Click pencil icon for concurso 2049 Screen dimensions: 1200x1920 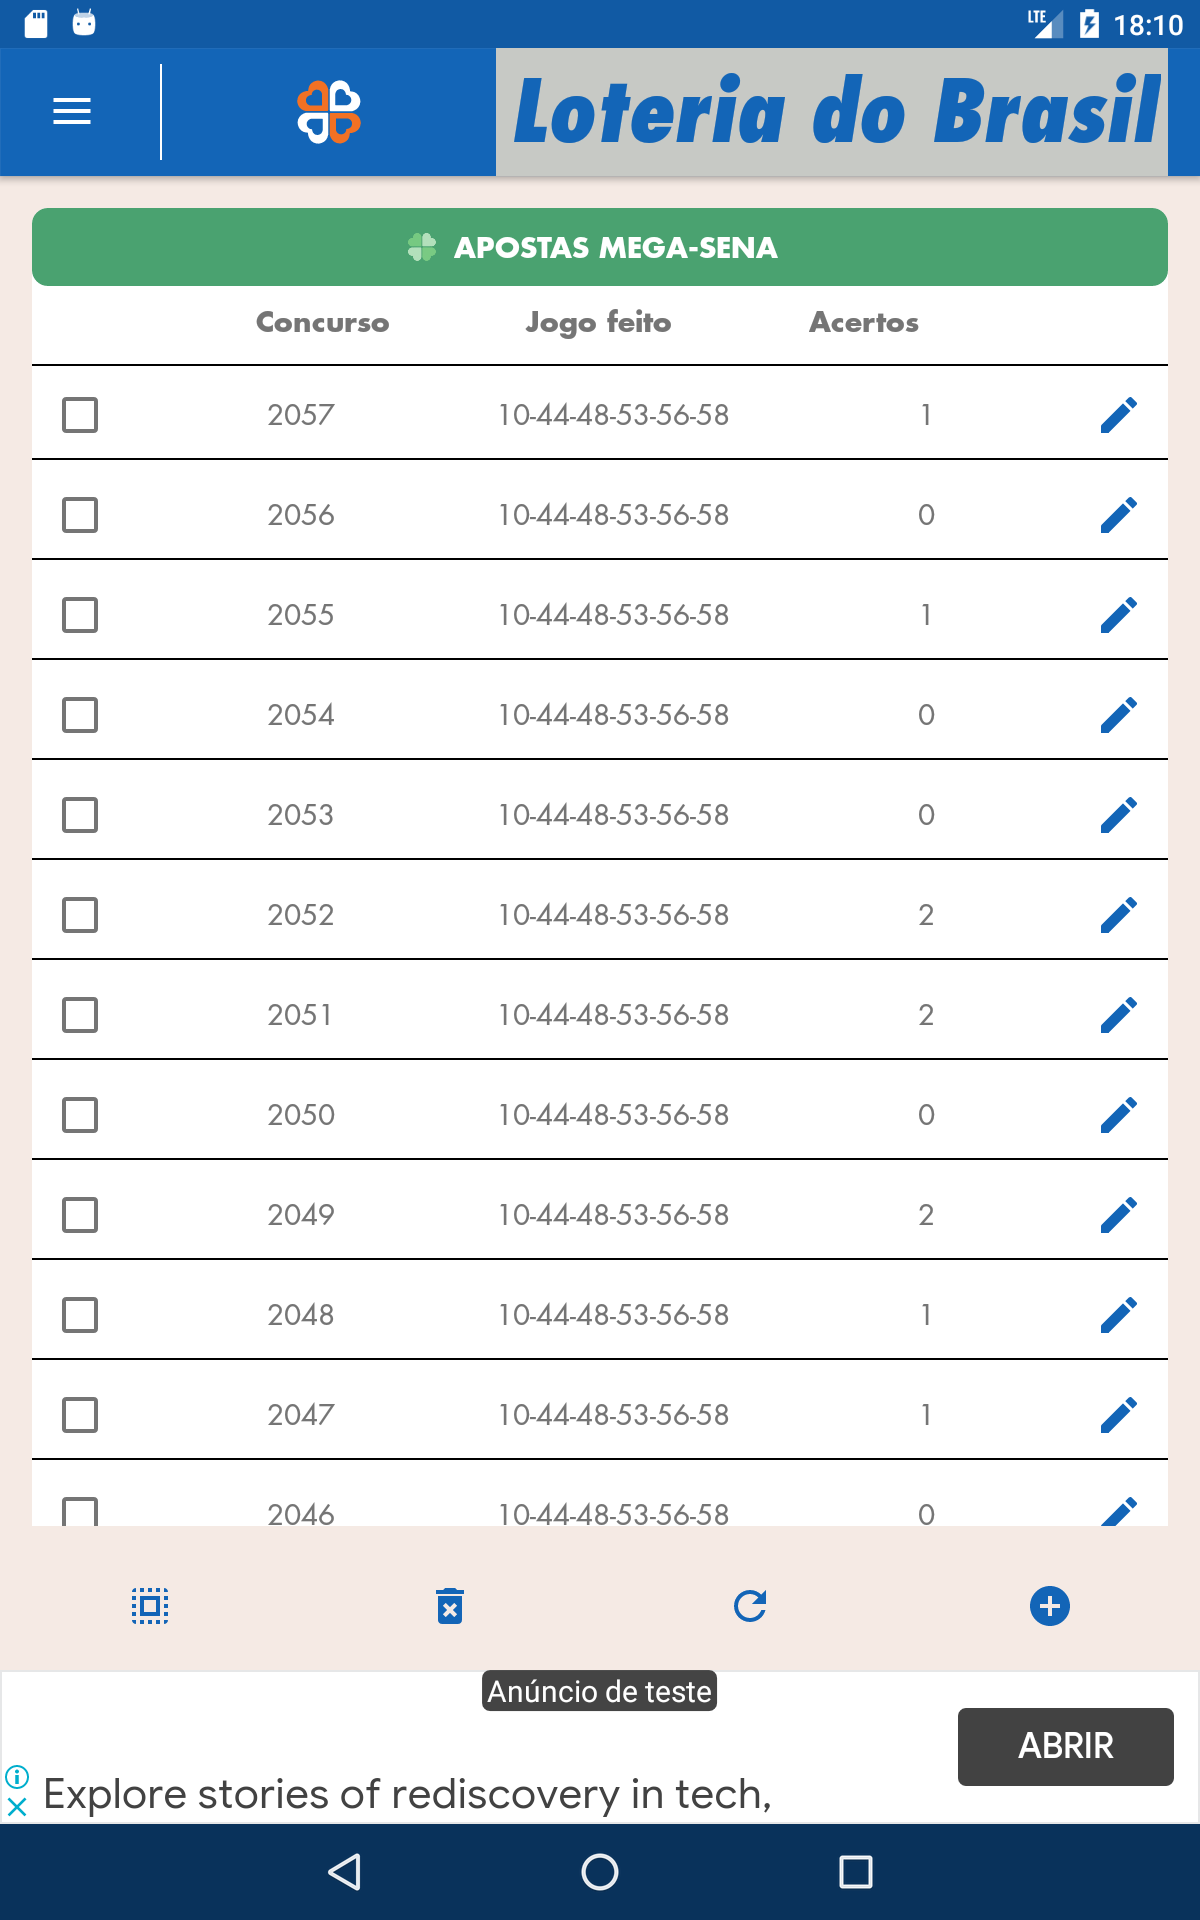click(x=1118, y=1215)
